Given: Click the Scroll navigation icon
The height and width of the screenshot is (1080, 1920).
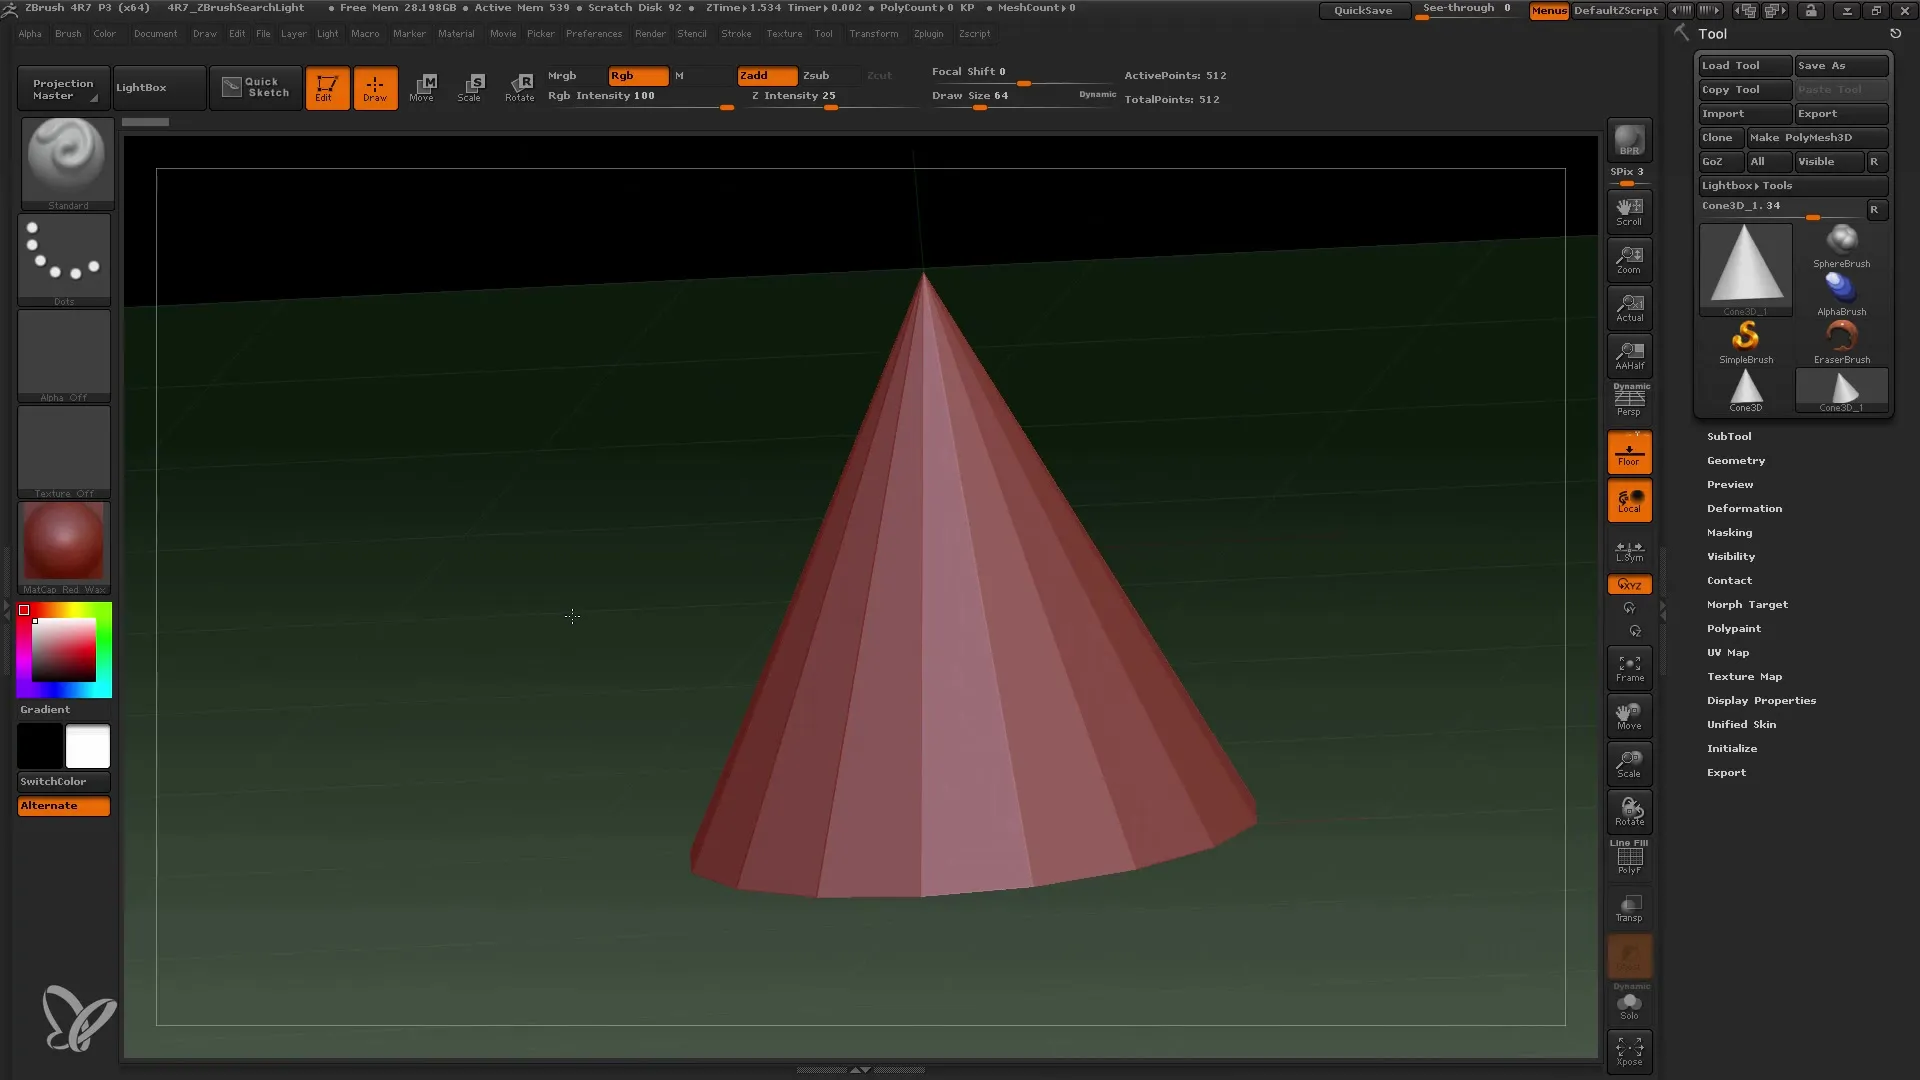Looking at the screenshot, I should (x=1629, y=212).
